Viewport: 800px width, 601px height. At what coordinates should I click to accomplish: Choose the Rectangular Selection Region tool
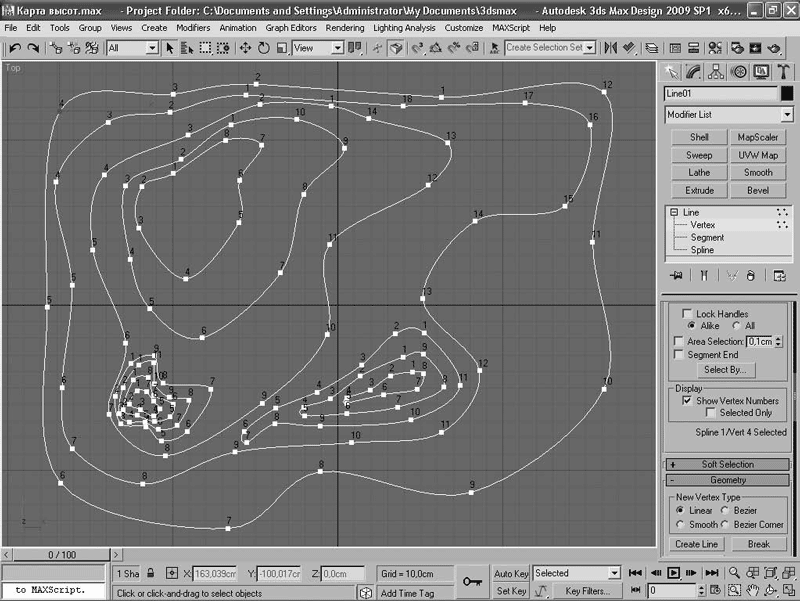[205, 48]
